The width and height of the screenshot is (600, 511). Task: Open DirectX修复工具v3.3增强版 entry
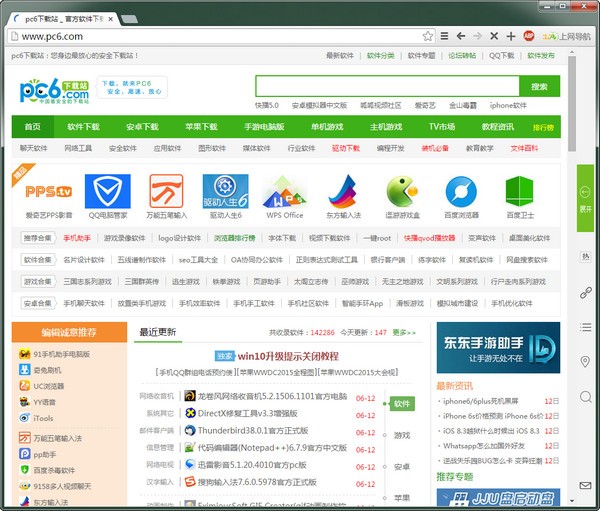pos(248,413)
